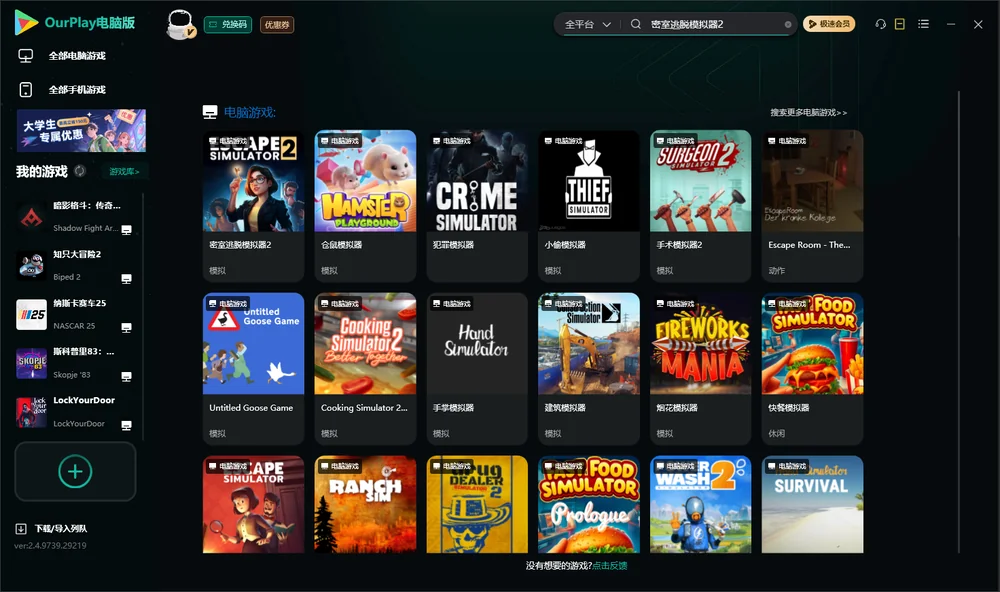Select 纳斯卡赛车25 in my games
The width and height of the screenshot is (1000, 592).
point(75,314)
